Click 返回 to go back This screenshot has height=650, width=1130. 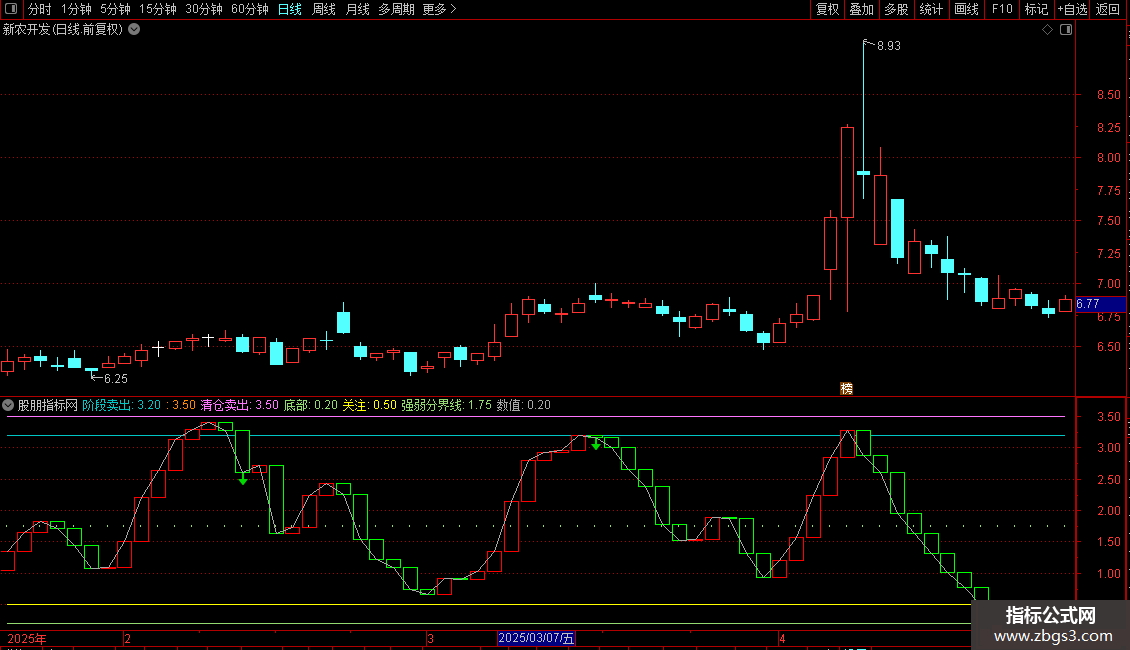tap(1108, 9)
